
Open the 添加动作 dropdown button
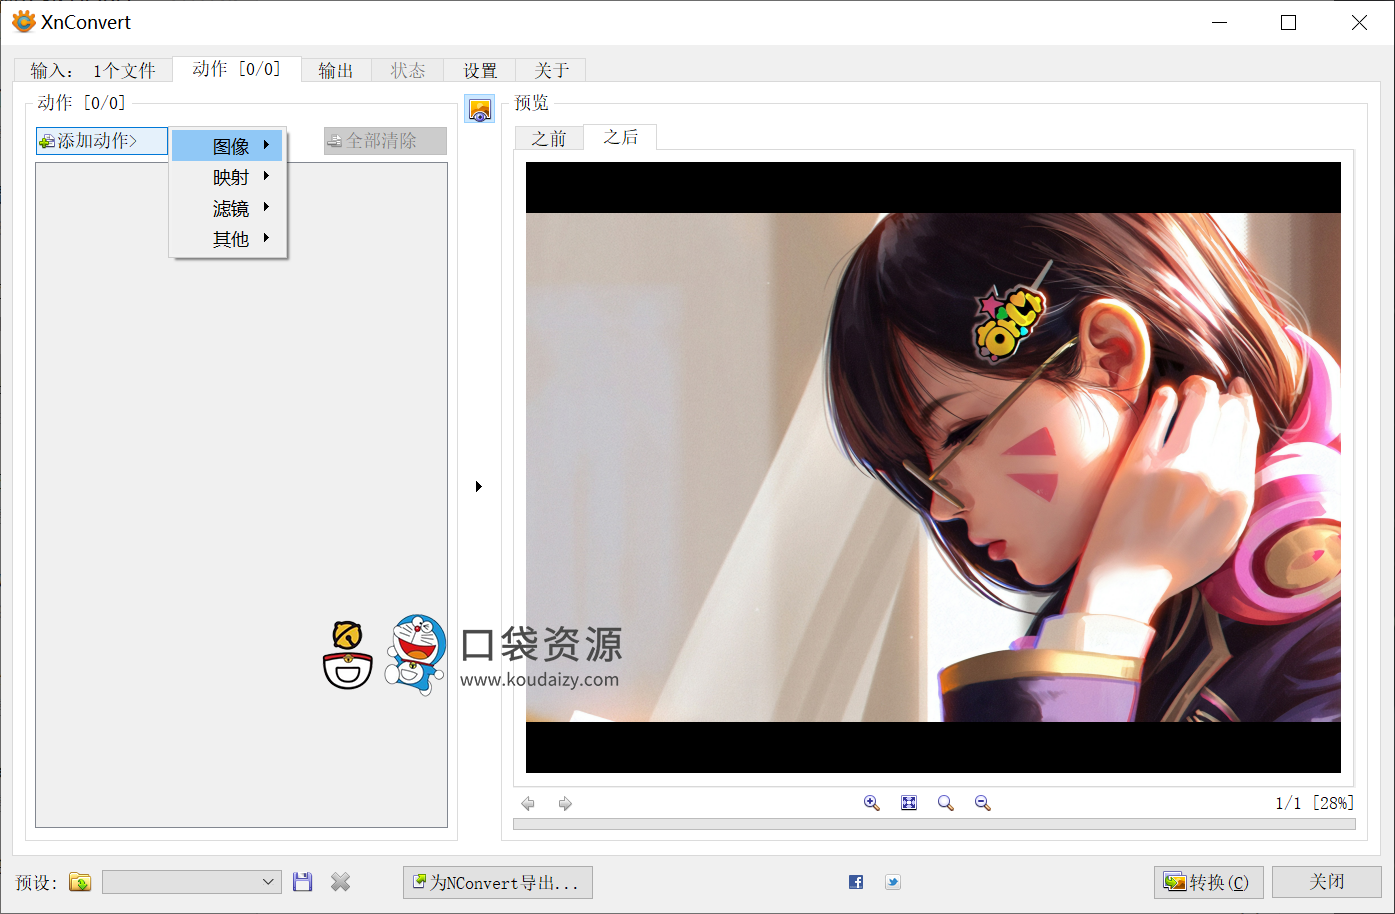102,141
